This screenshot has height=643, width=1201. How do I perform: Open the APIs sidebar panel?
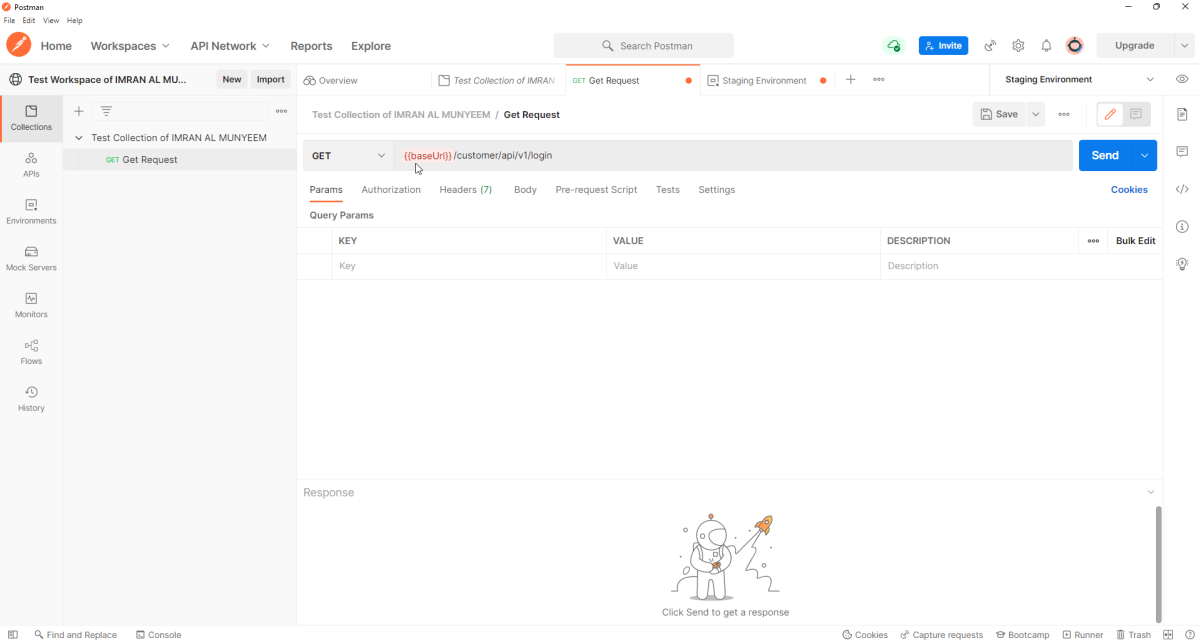point(31,165)
